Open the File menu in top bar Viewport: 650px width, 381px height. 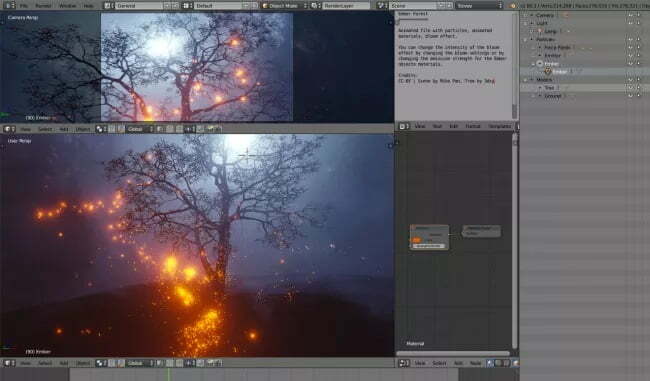pos(24,6)
